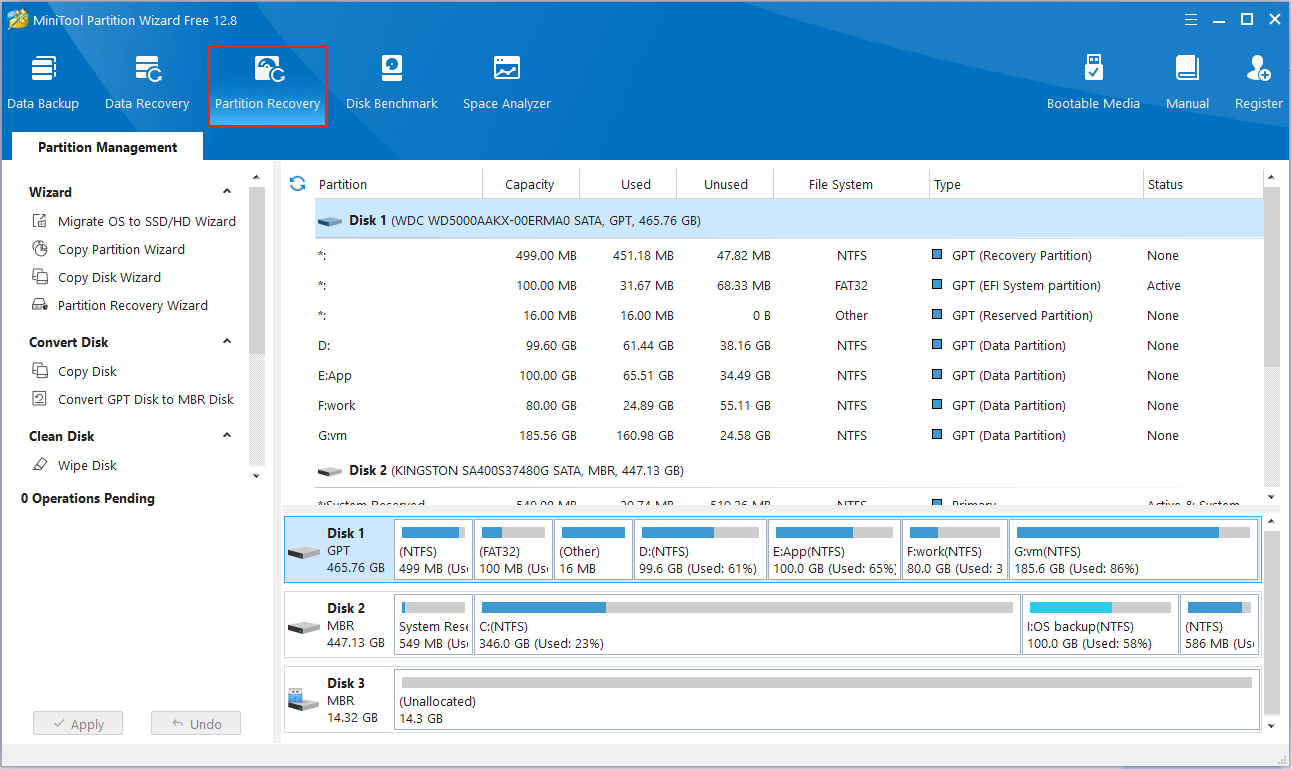This screenshot has height=769, width=1292.
Task: Collapse the Clean Disk section
Action: pyautogui.click(x=227, y=436)
